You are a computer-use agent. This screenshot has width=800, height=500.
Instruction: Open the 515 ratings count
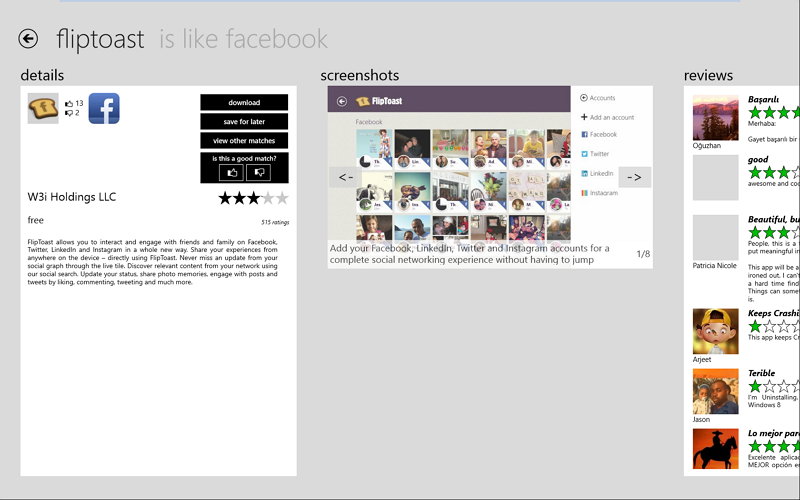click(x=275, y=222)
